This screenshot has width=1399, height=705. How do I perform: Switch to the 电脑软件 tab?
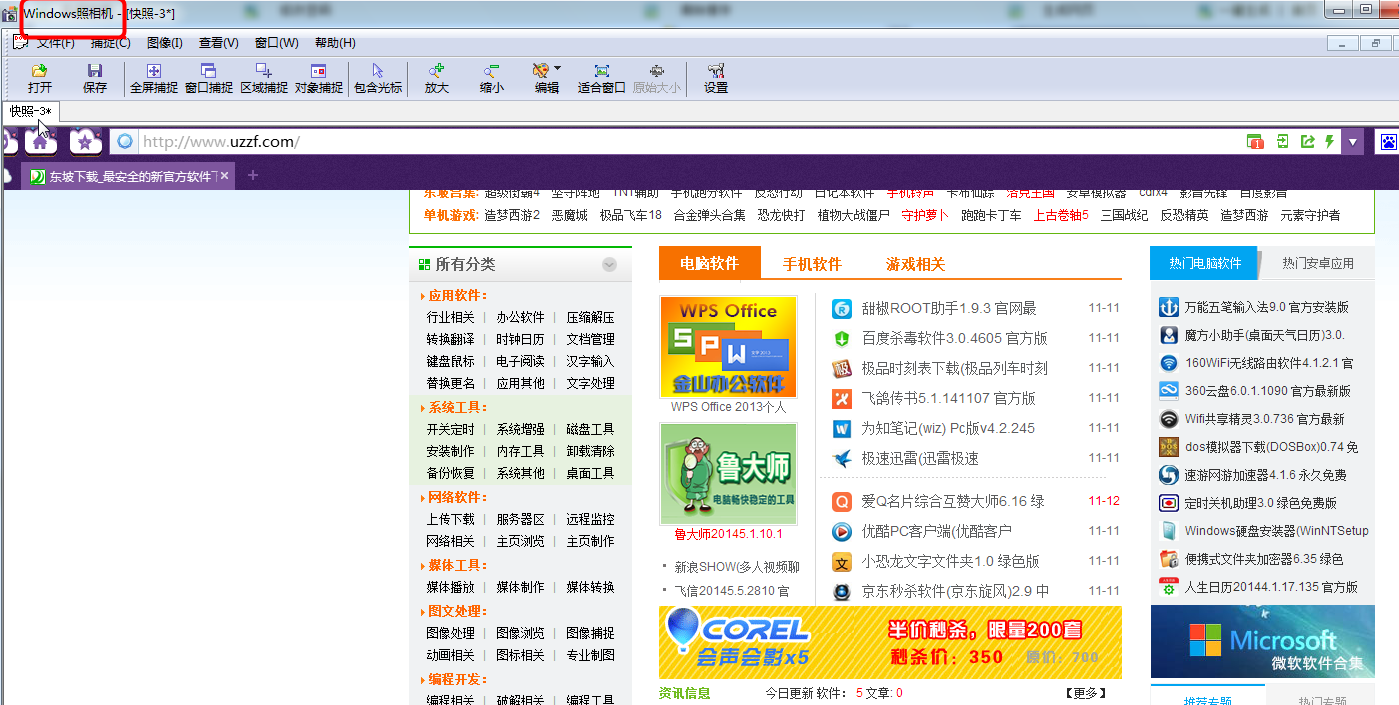click(709, 264)
